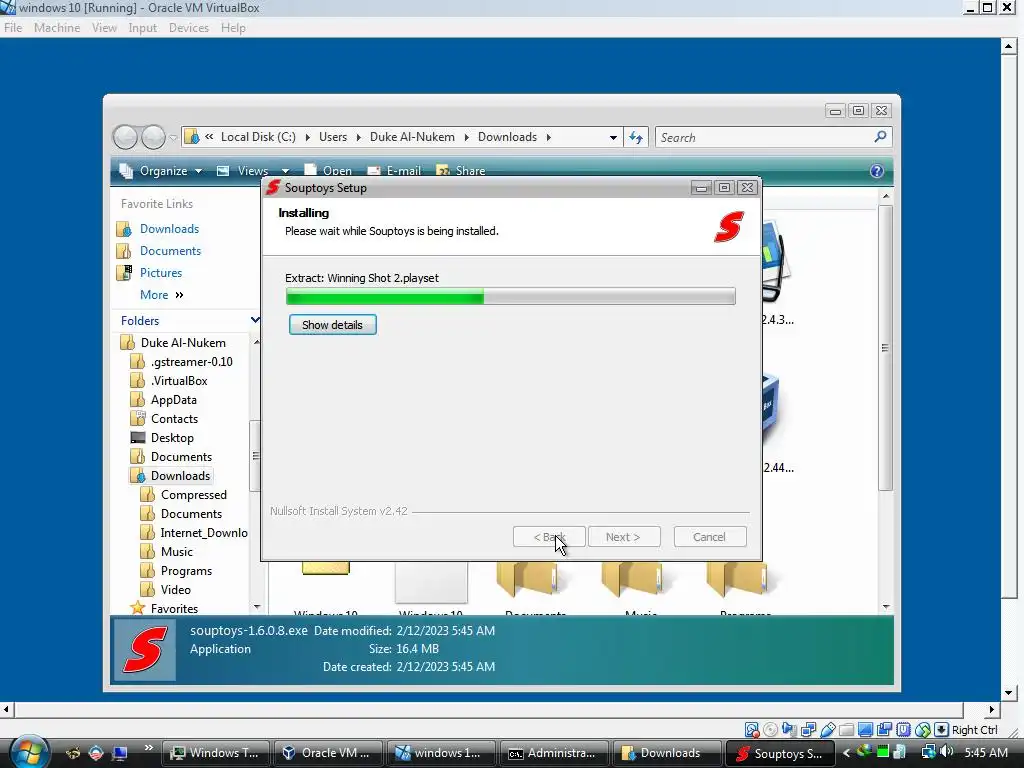Click the VirtualBox network adapters icon
This screenshot has height=768, width=1024.
coord(808,729)
